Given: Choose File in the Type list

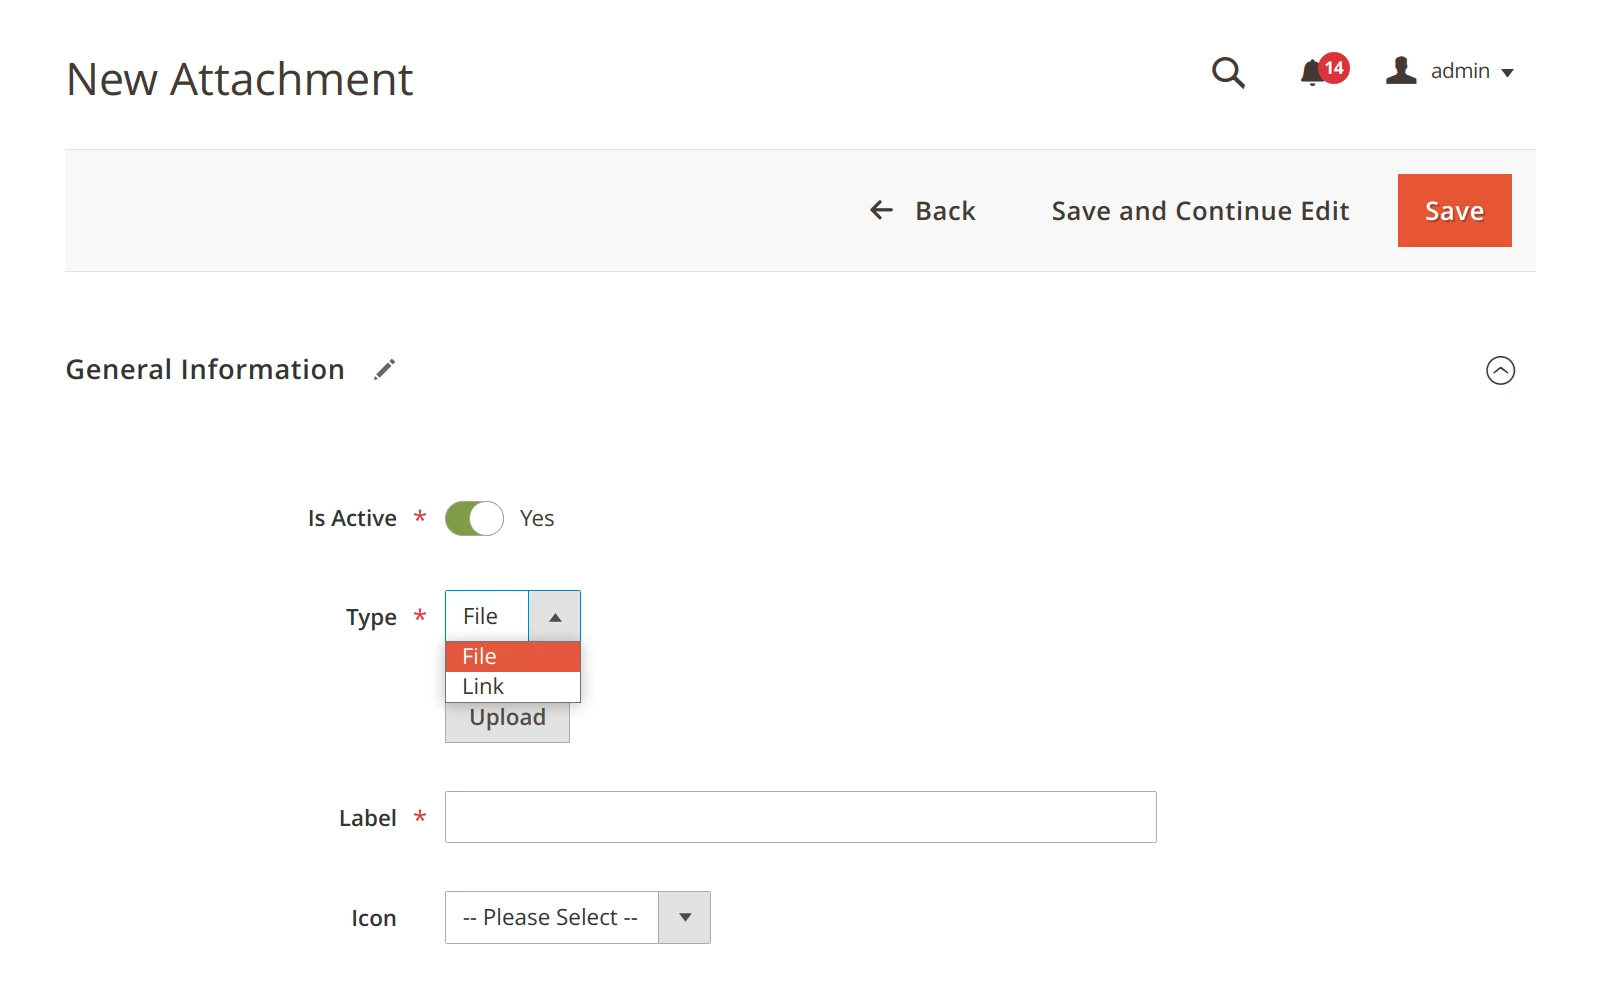Looking at the screenshot, I should pyautogui.click(x=480, y=656).
